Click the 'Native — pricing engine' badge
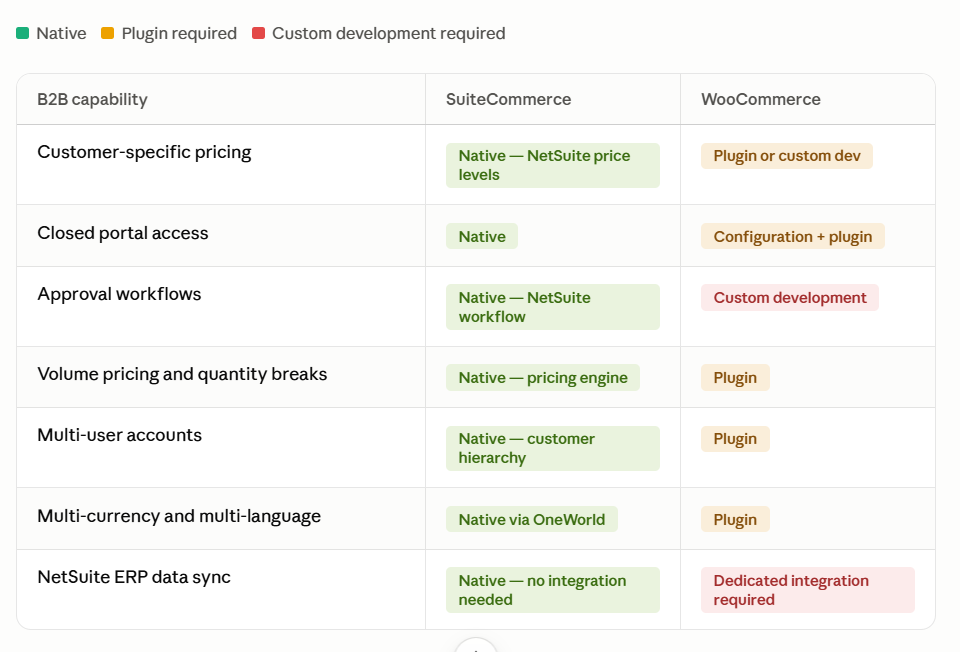The height and width of the screenshot is (652, 960). pyautogui.click(x=543, y=378)
